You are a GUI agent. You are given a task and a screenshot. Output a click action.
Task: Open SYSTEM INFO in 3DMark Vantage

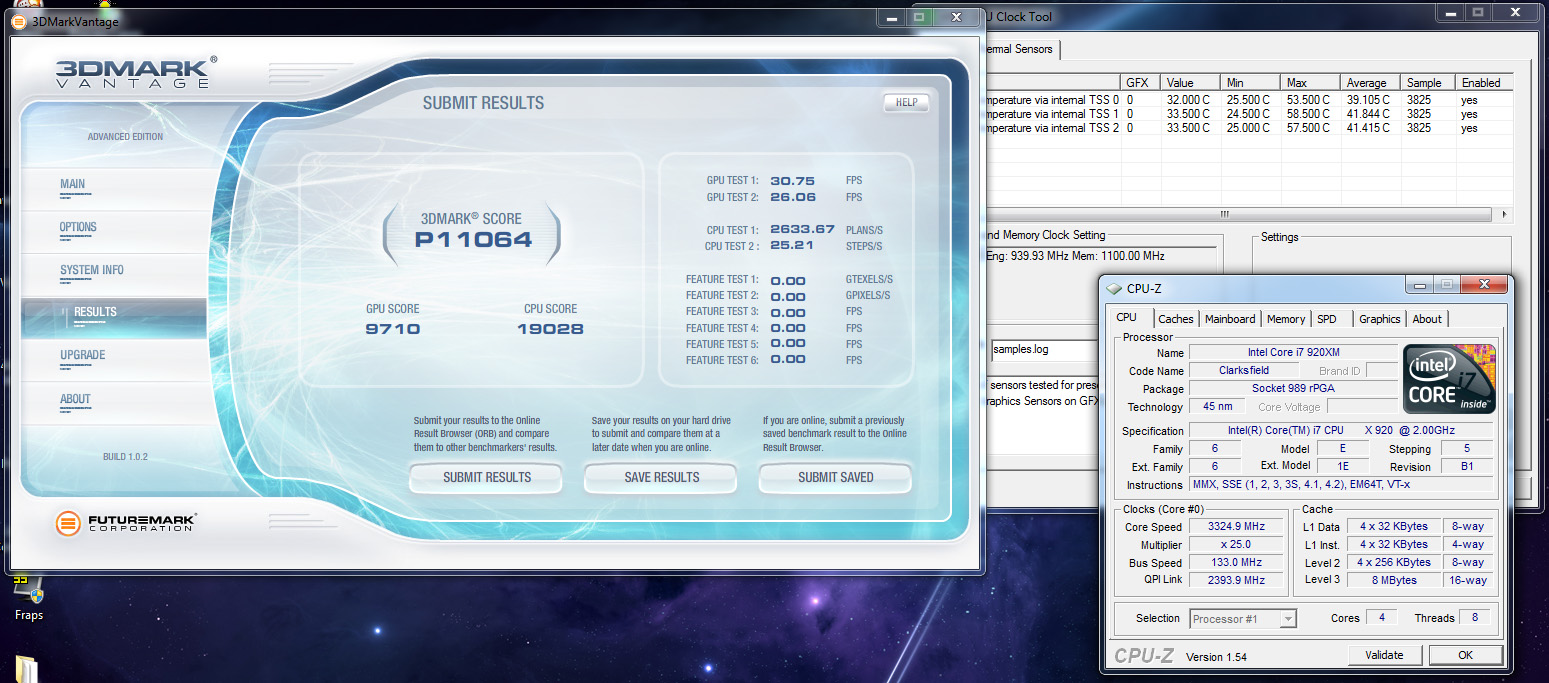pos(92,270)
